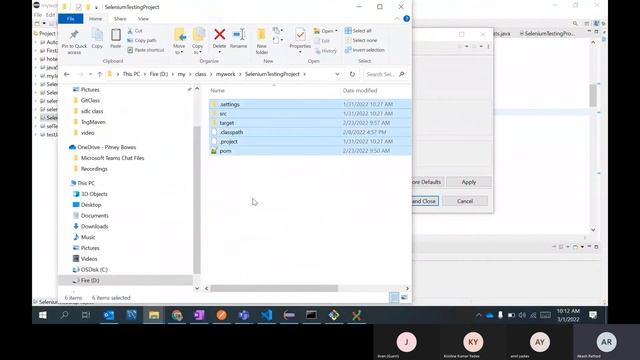Click the Restore Defaults button

tap(427, 182)
